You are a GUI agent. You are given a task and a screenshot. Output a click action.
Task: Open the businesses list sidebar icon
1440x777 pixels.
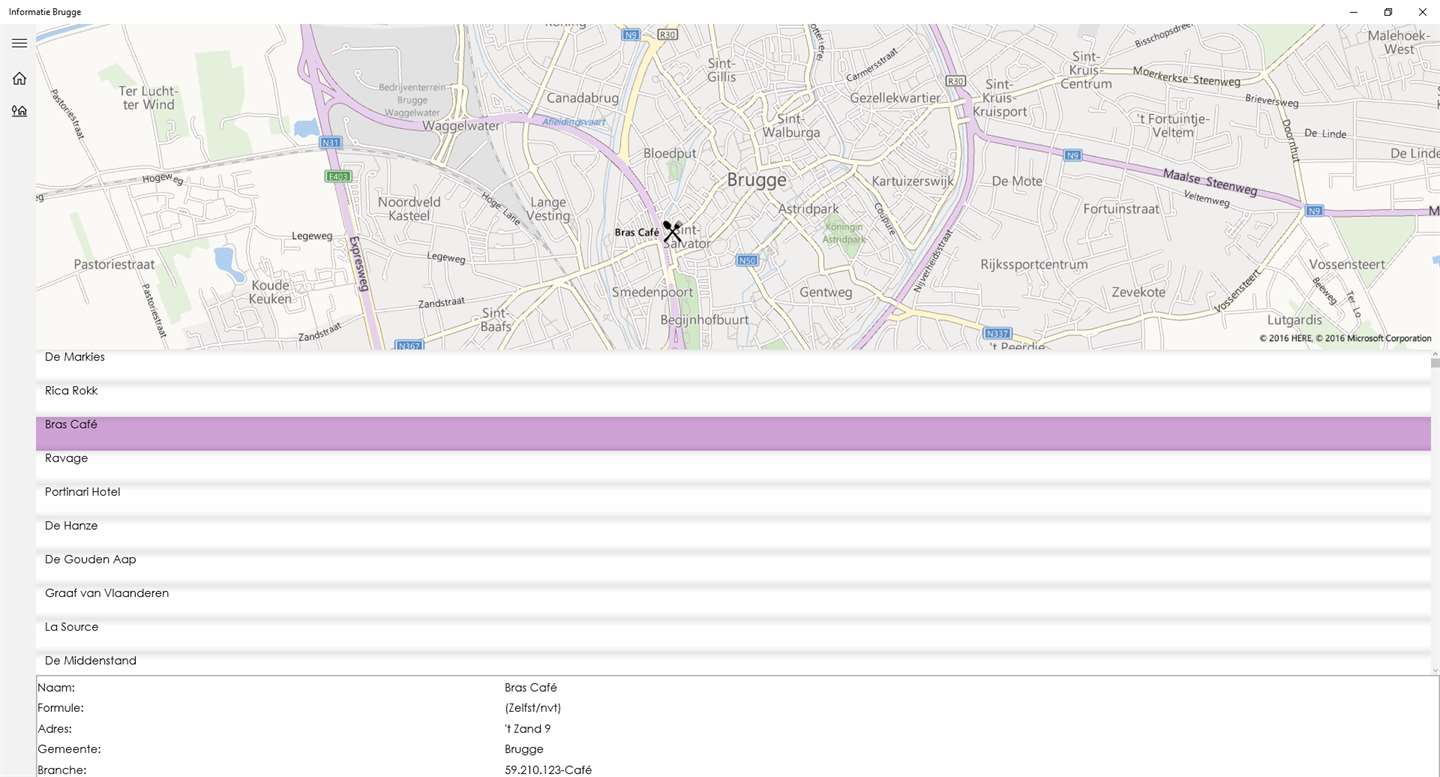[19, 111]
